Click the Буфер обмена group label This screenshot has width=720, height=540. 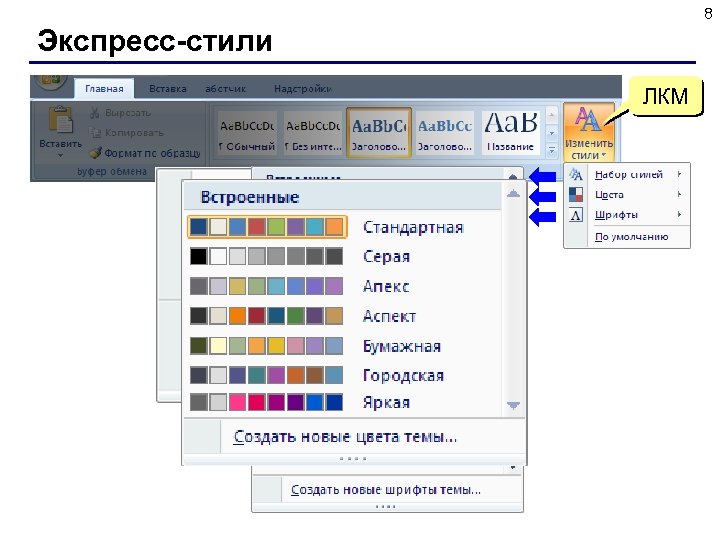112,172
